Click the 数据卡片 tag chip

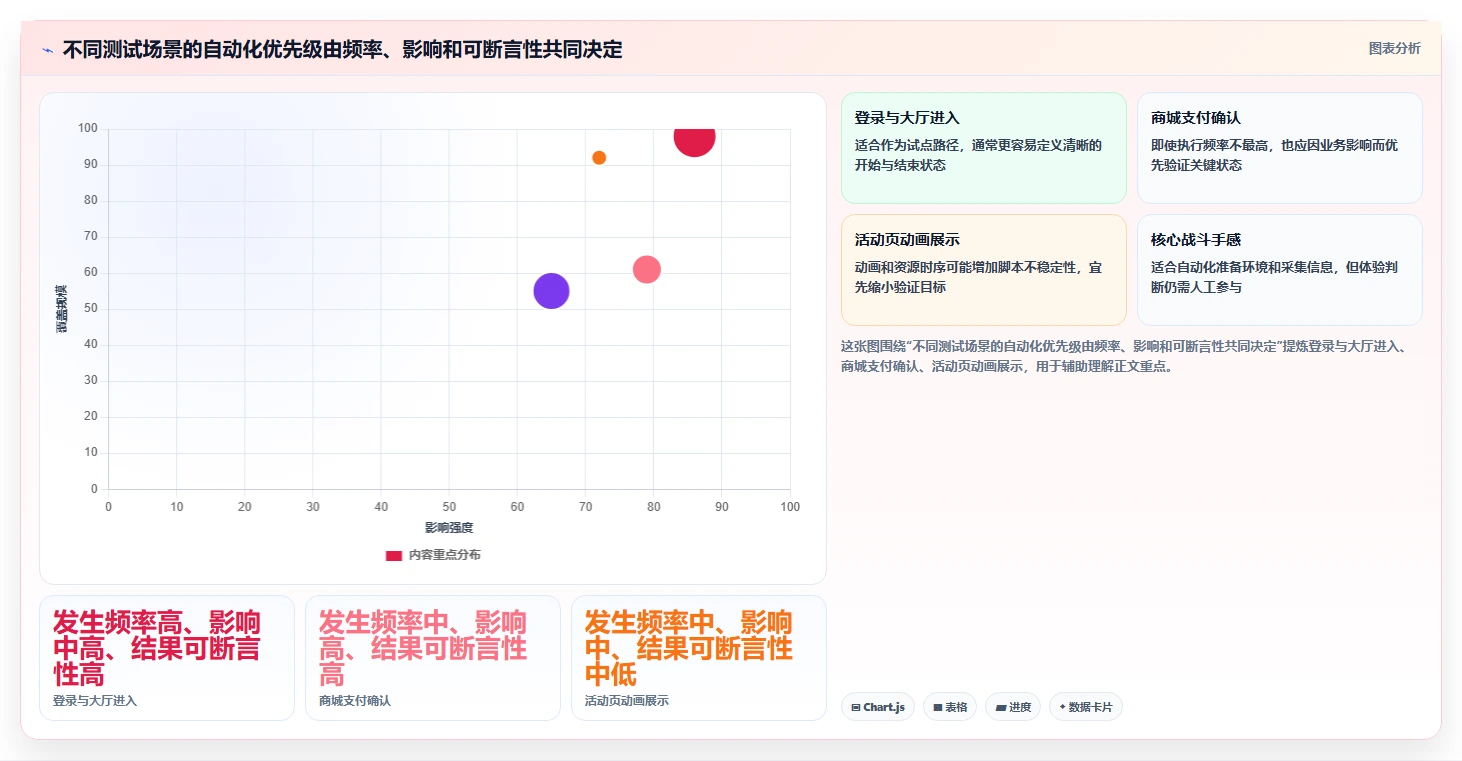1086,707
